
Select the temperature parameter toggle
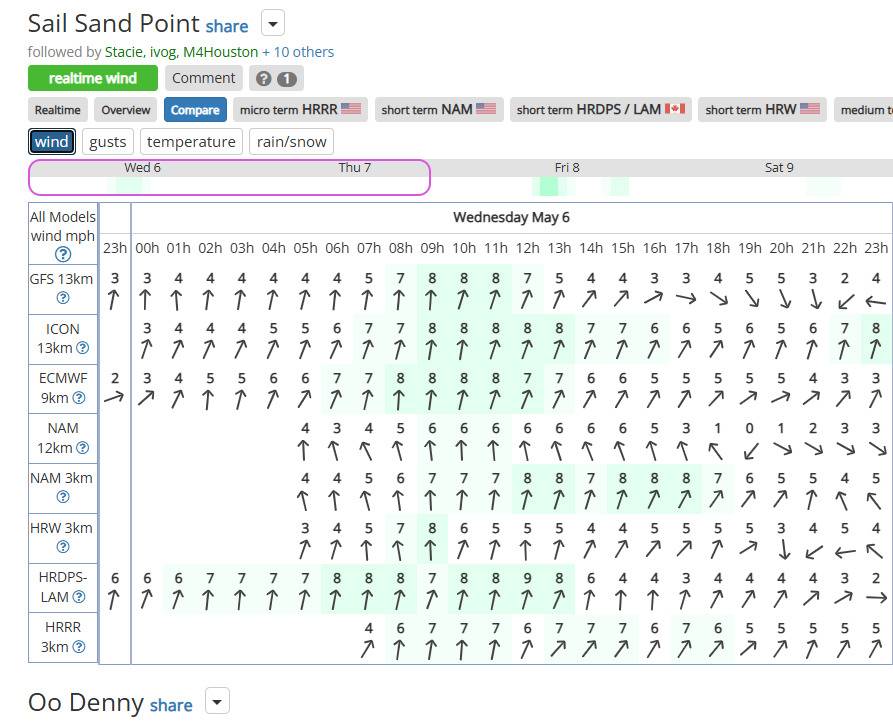click(191, 142)
